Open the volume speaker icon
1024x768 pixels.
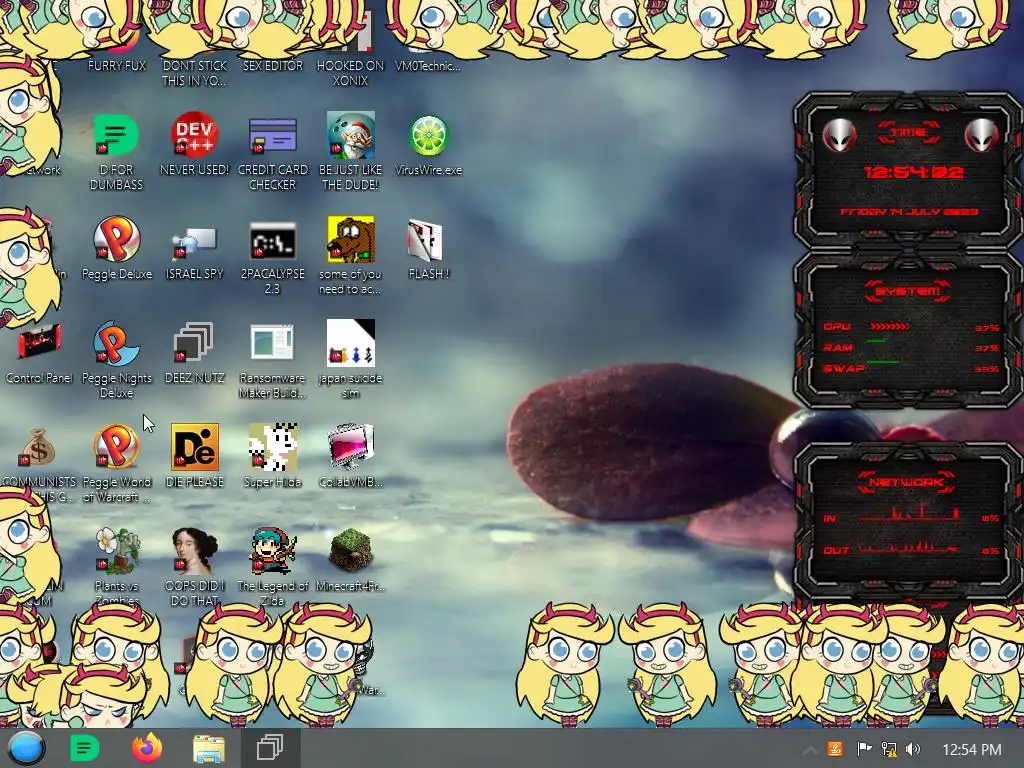point(913,749)
